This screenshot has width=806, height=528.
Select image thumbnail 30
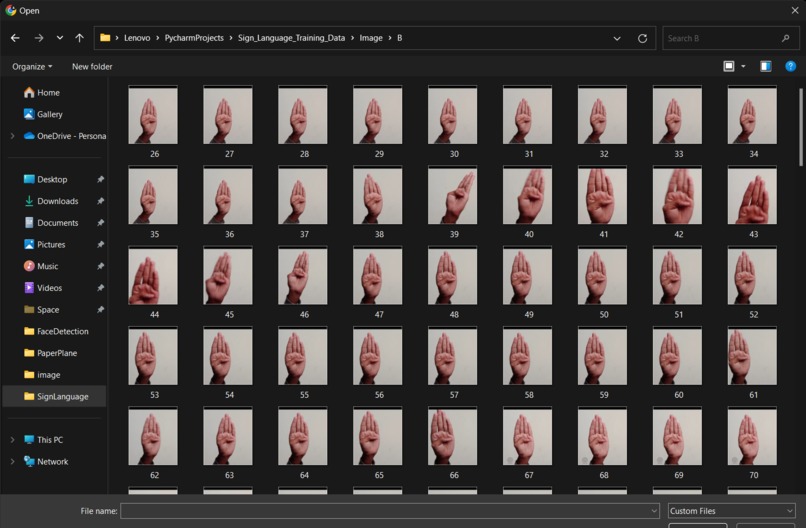click(452, 115)
